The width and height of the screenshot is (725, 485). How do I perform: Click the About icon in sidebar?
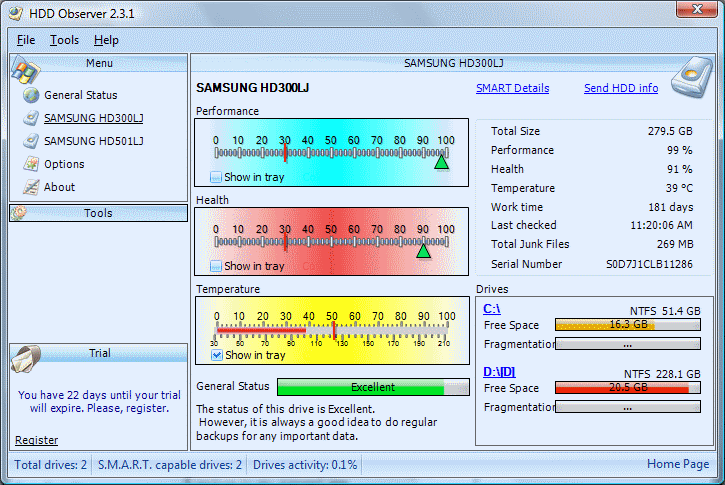click(x=29, y=187)
